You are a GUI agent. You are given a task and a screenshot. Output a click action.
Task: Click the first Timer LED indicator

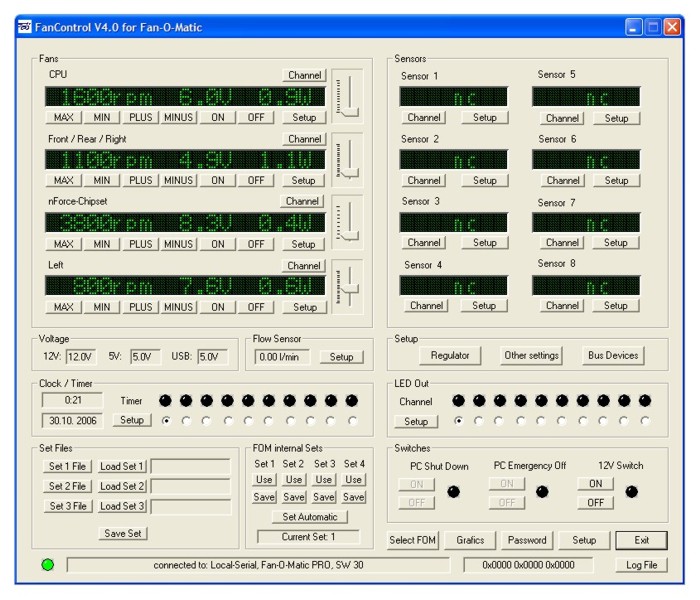coord(166,400)
